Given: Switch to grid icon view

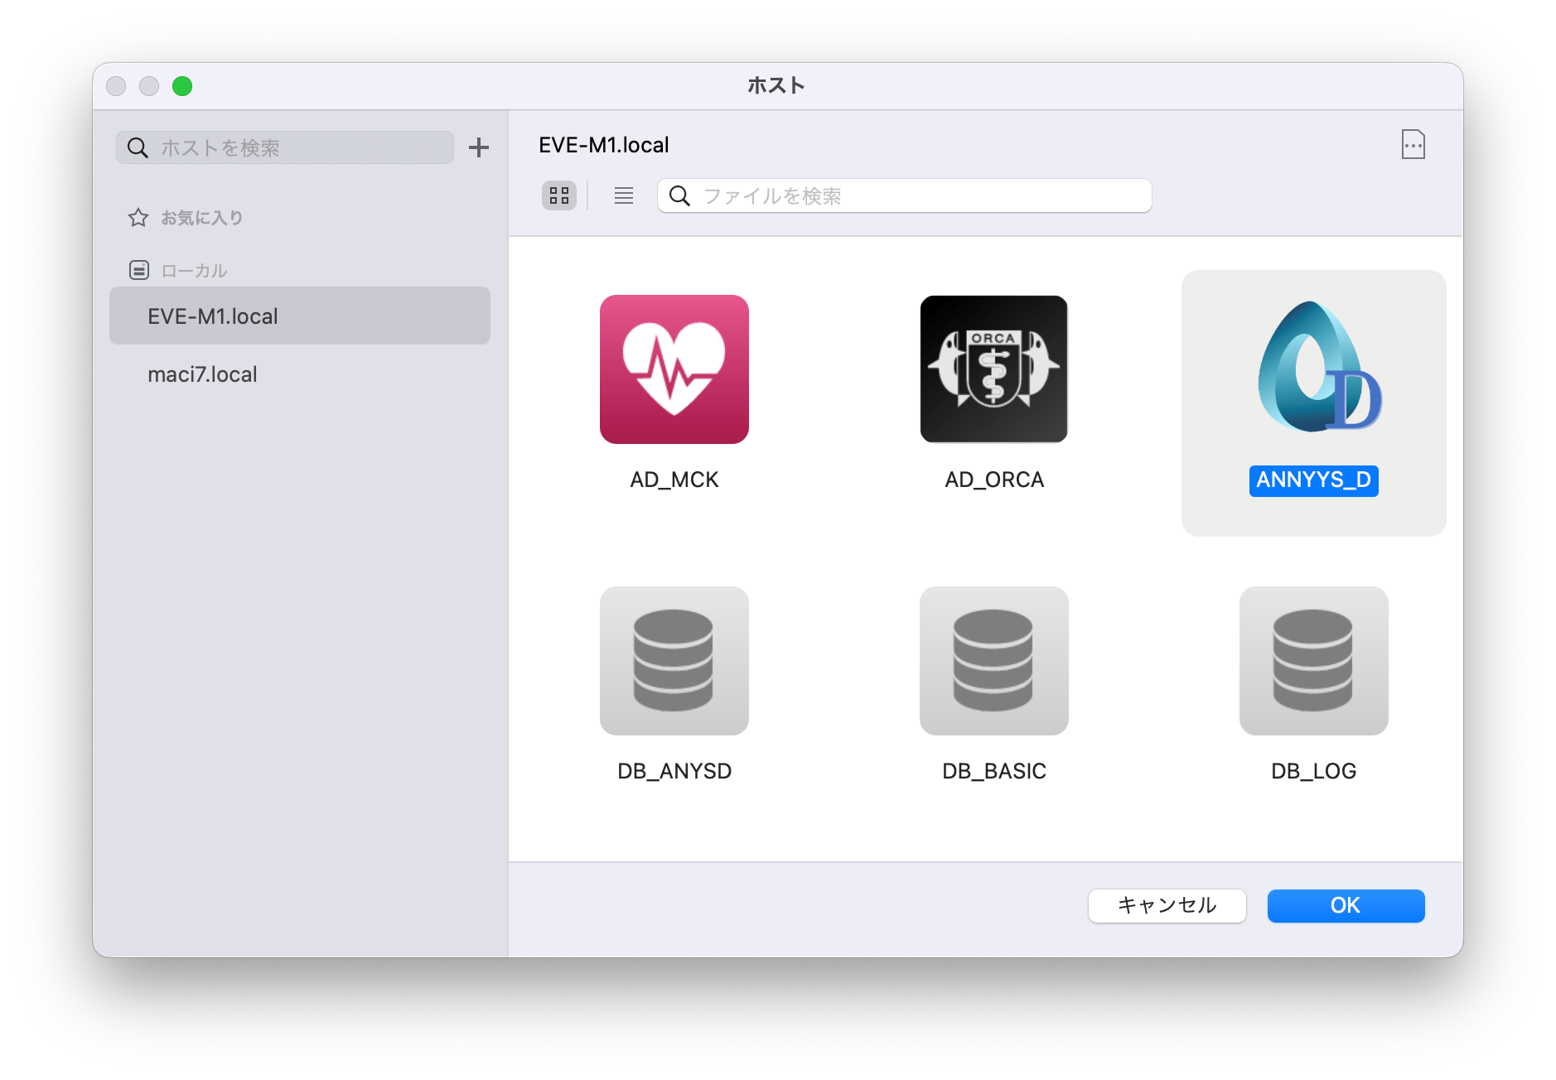Looking at the screenshot, I should (x=559, y=196).
